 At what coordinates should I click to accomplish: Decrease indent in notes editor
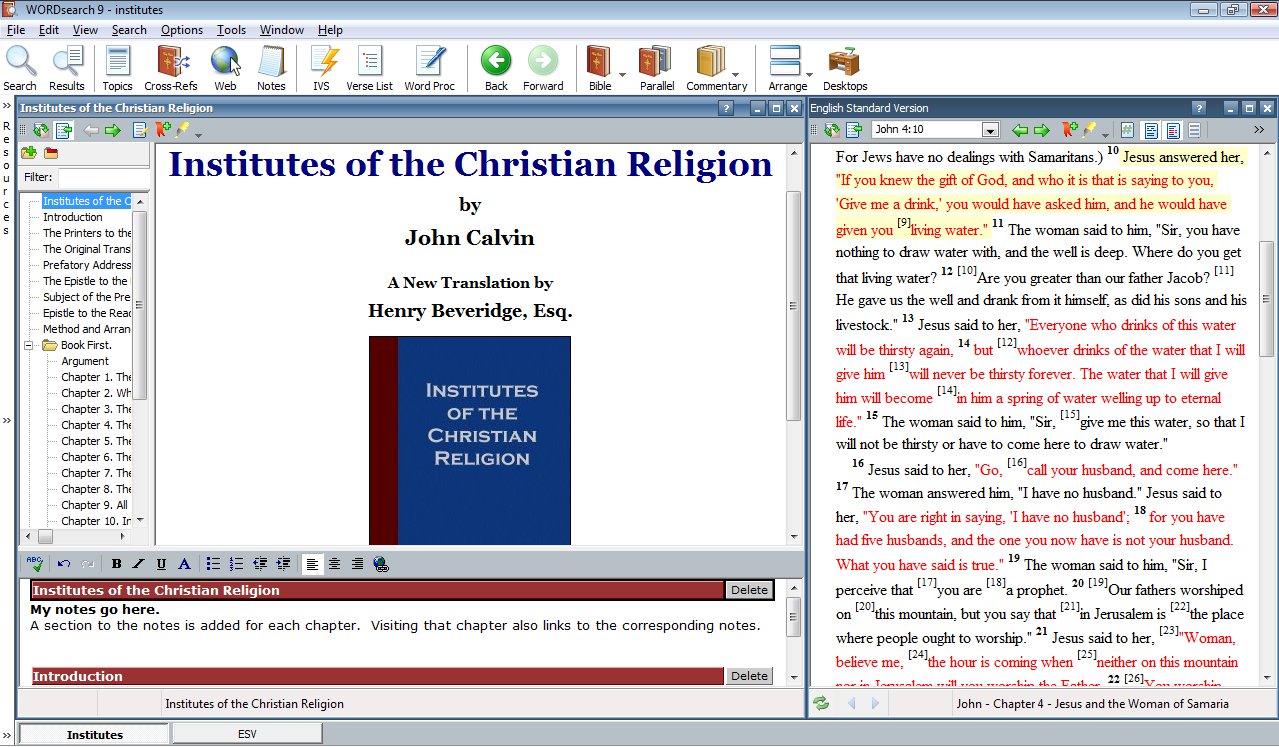pyautogui.click(x=260, y=564)
